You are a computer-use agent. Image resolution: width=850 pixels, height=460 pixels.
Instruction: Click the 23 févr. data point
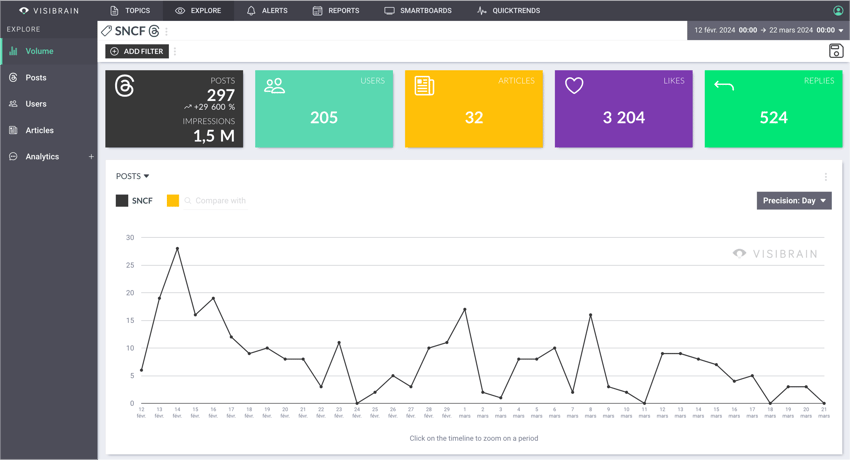tap(339, 342)
